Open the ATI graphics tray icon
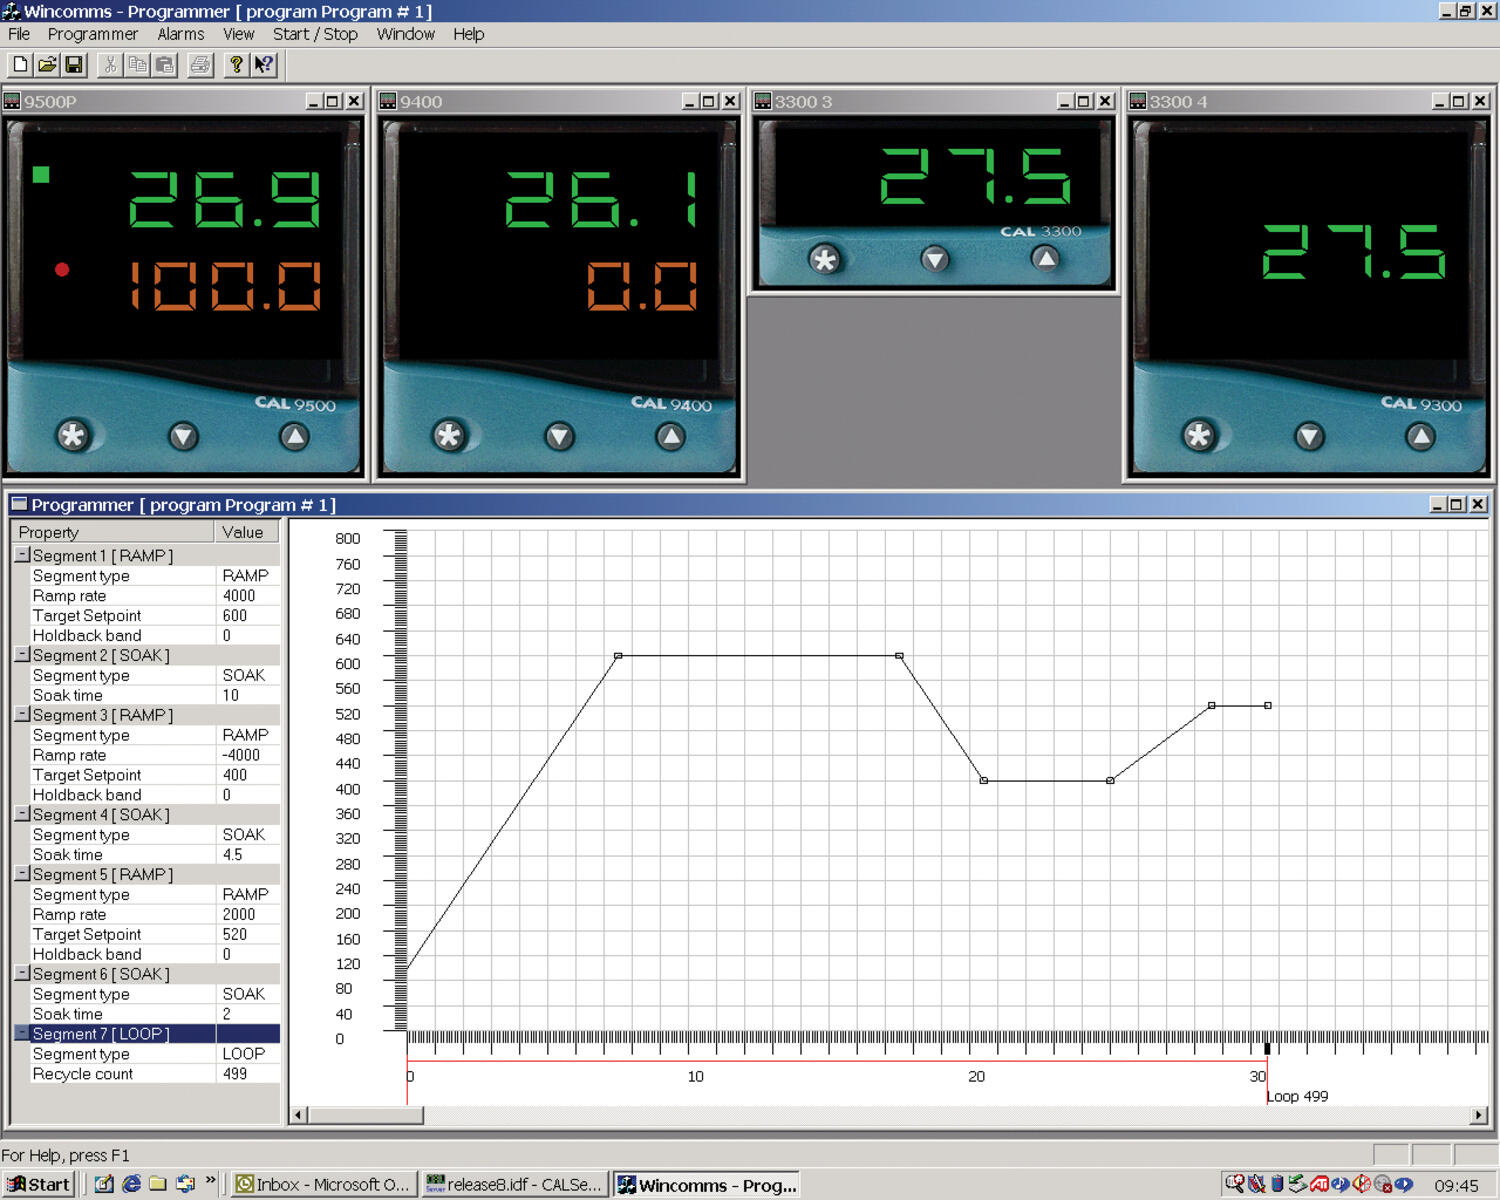This screenshot has height=1200, width=1500. pyautogui.click(x=1318, y=1184)
